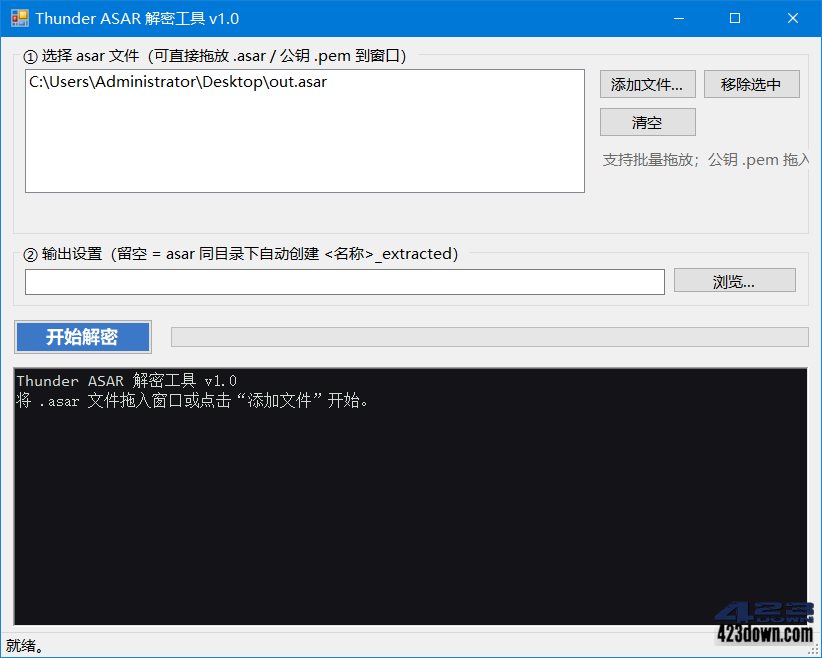Click the 移除选中 button
The height and width of the screenshot is (658, 822).
751,84
